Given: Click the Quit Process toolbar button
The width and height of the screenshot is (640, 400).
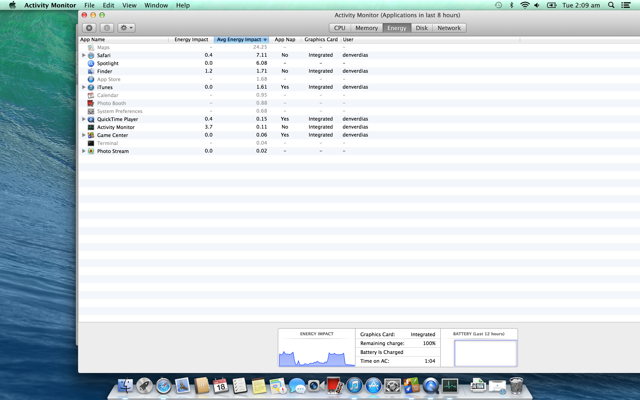Looking at the screenshot, I should pos(89,28).
